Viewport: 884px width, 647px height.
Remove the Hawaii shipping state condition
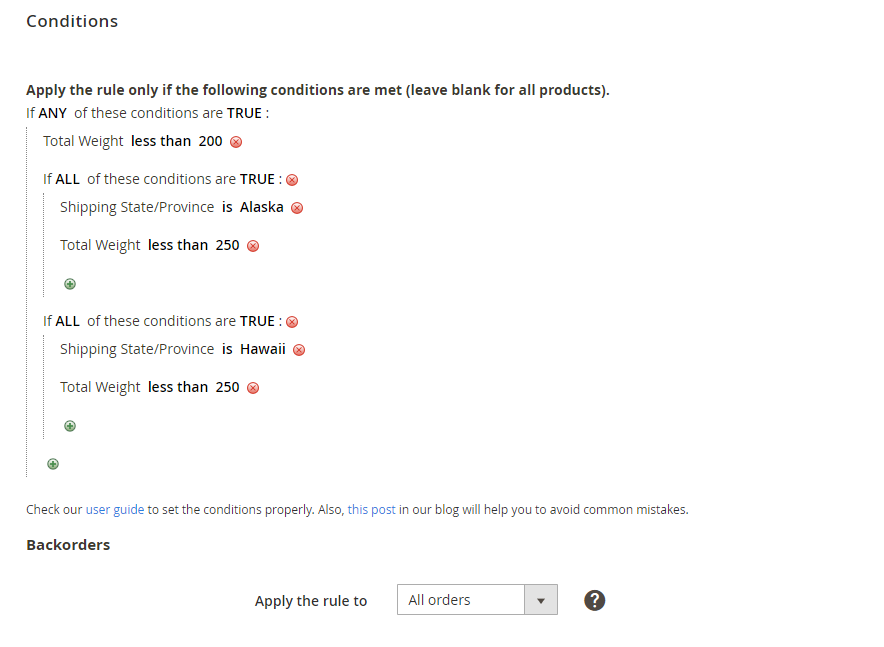299,350
